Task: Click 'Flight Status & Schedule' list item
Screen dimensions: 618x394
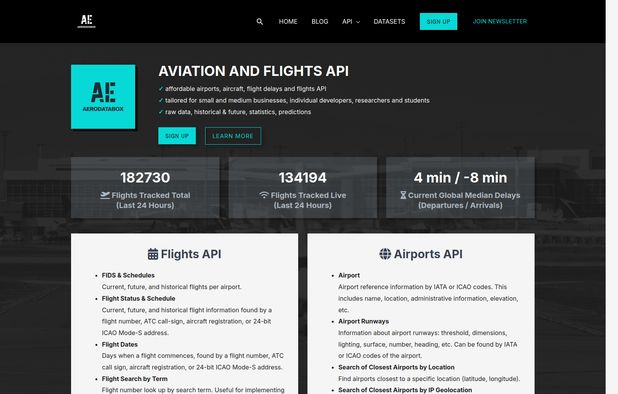Action: (138, 299)
